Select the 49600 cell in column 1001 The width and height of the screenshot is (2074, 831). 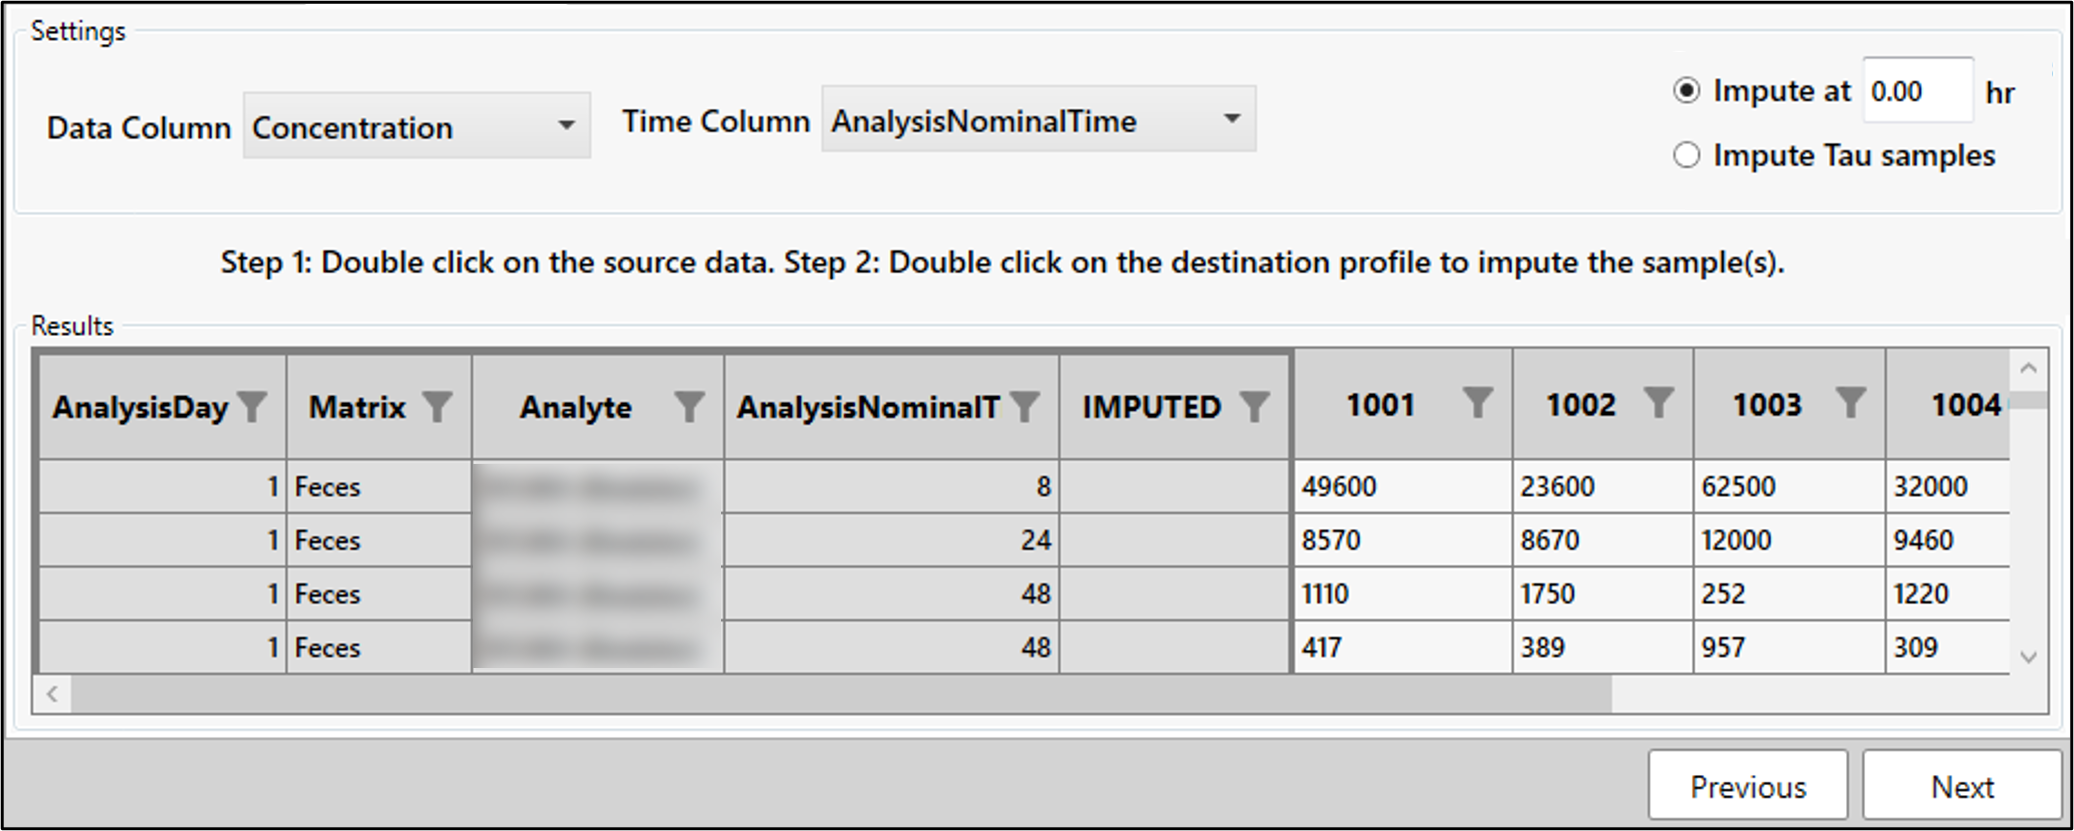(x=1400, y=487)
